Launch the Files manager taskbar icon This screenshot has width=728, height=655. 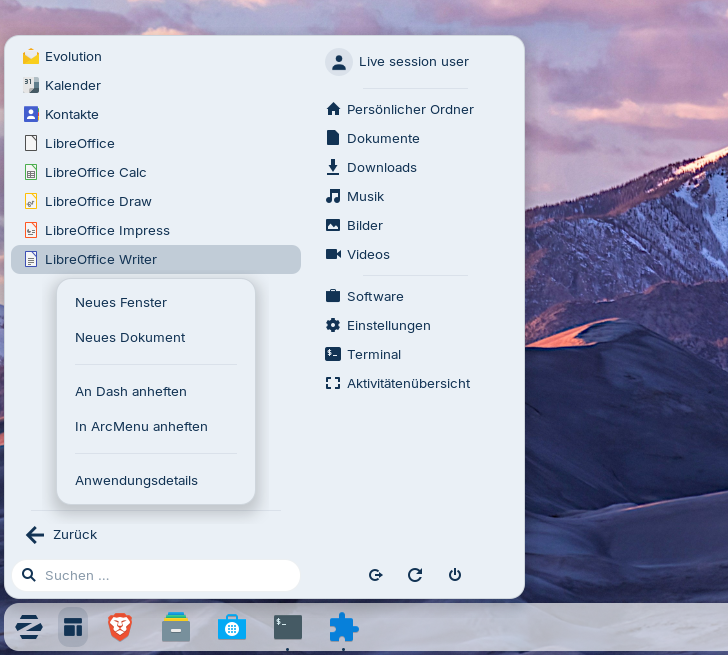click(x=176, y=627)
